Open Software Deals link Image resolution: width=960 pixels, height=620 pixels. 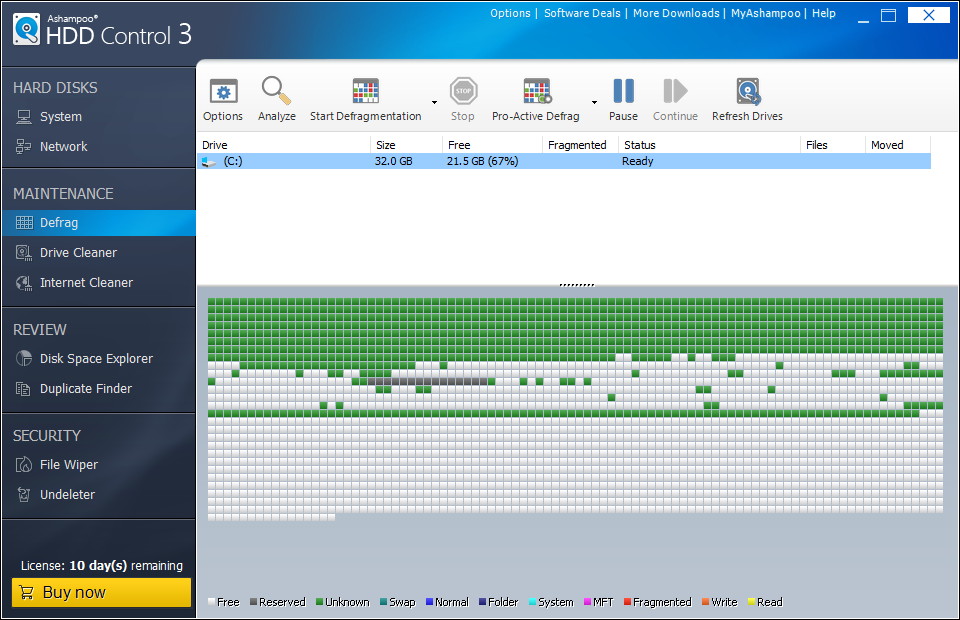[582, 13]
